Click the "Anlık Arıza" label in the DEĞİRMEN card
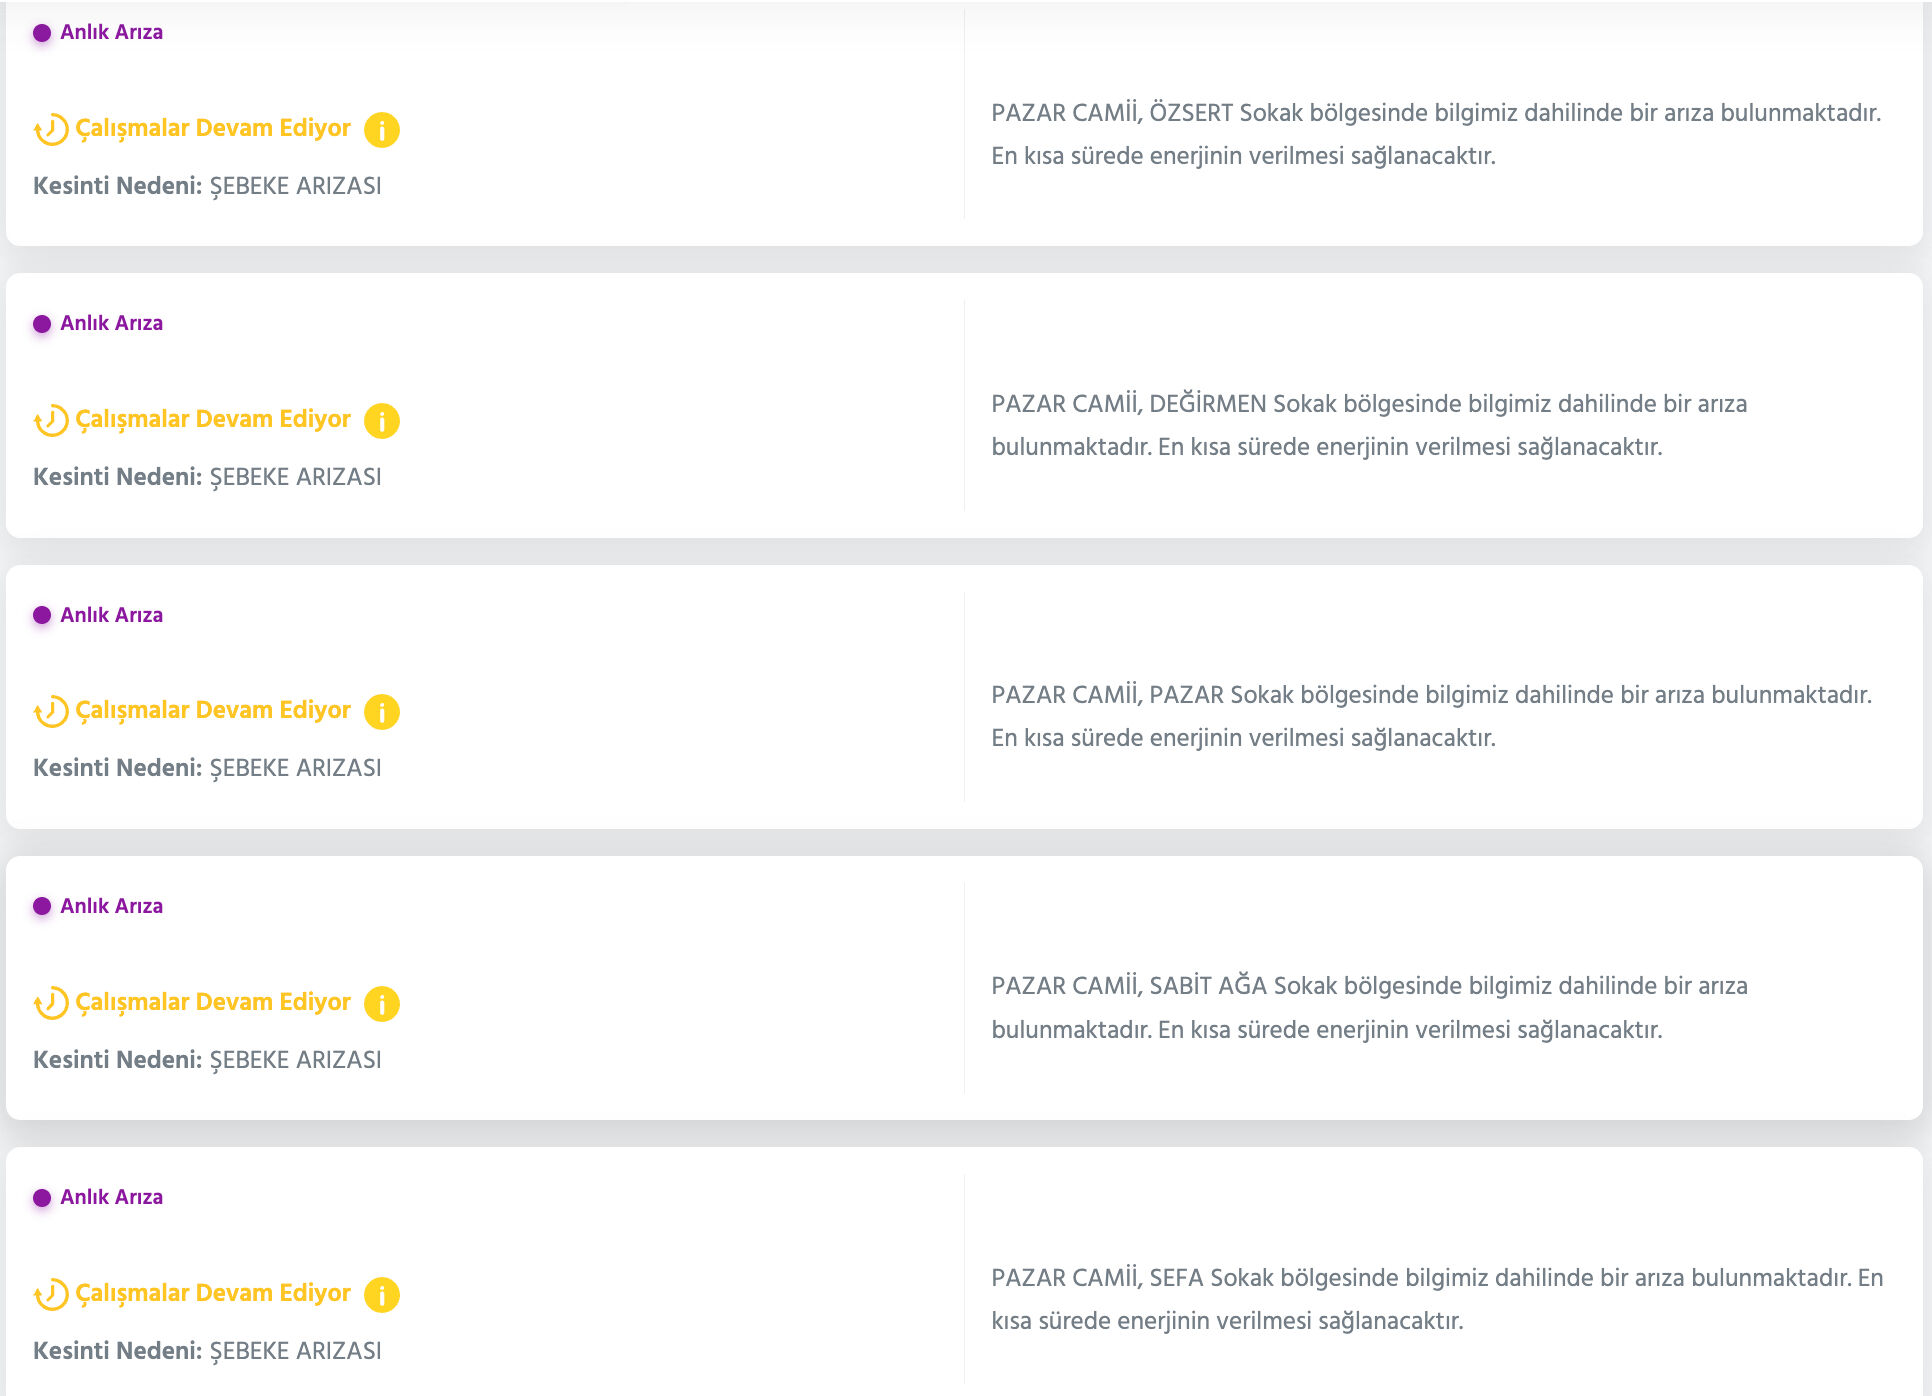Image resolution: width=1932 pixels, height=1396 pixels. point(111,323)
